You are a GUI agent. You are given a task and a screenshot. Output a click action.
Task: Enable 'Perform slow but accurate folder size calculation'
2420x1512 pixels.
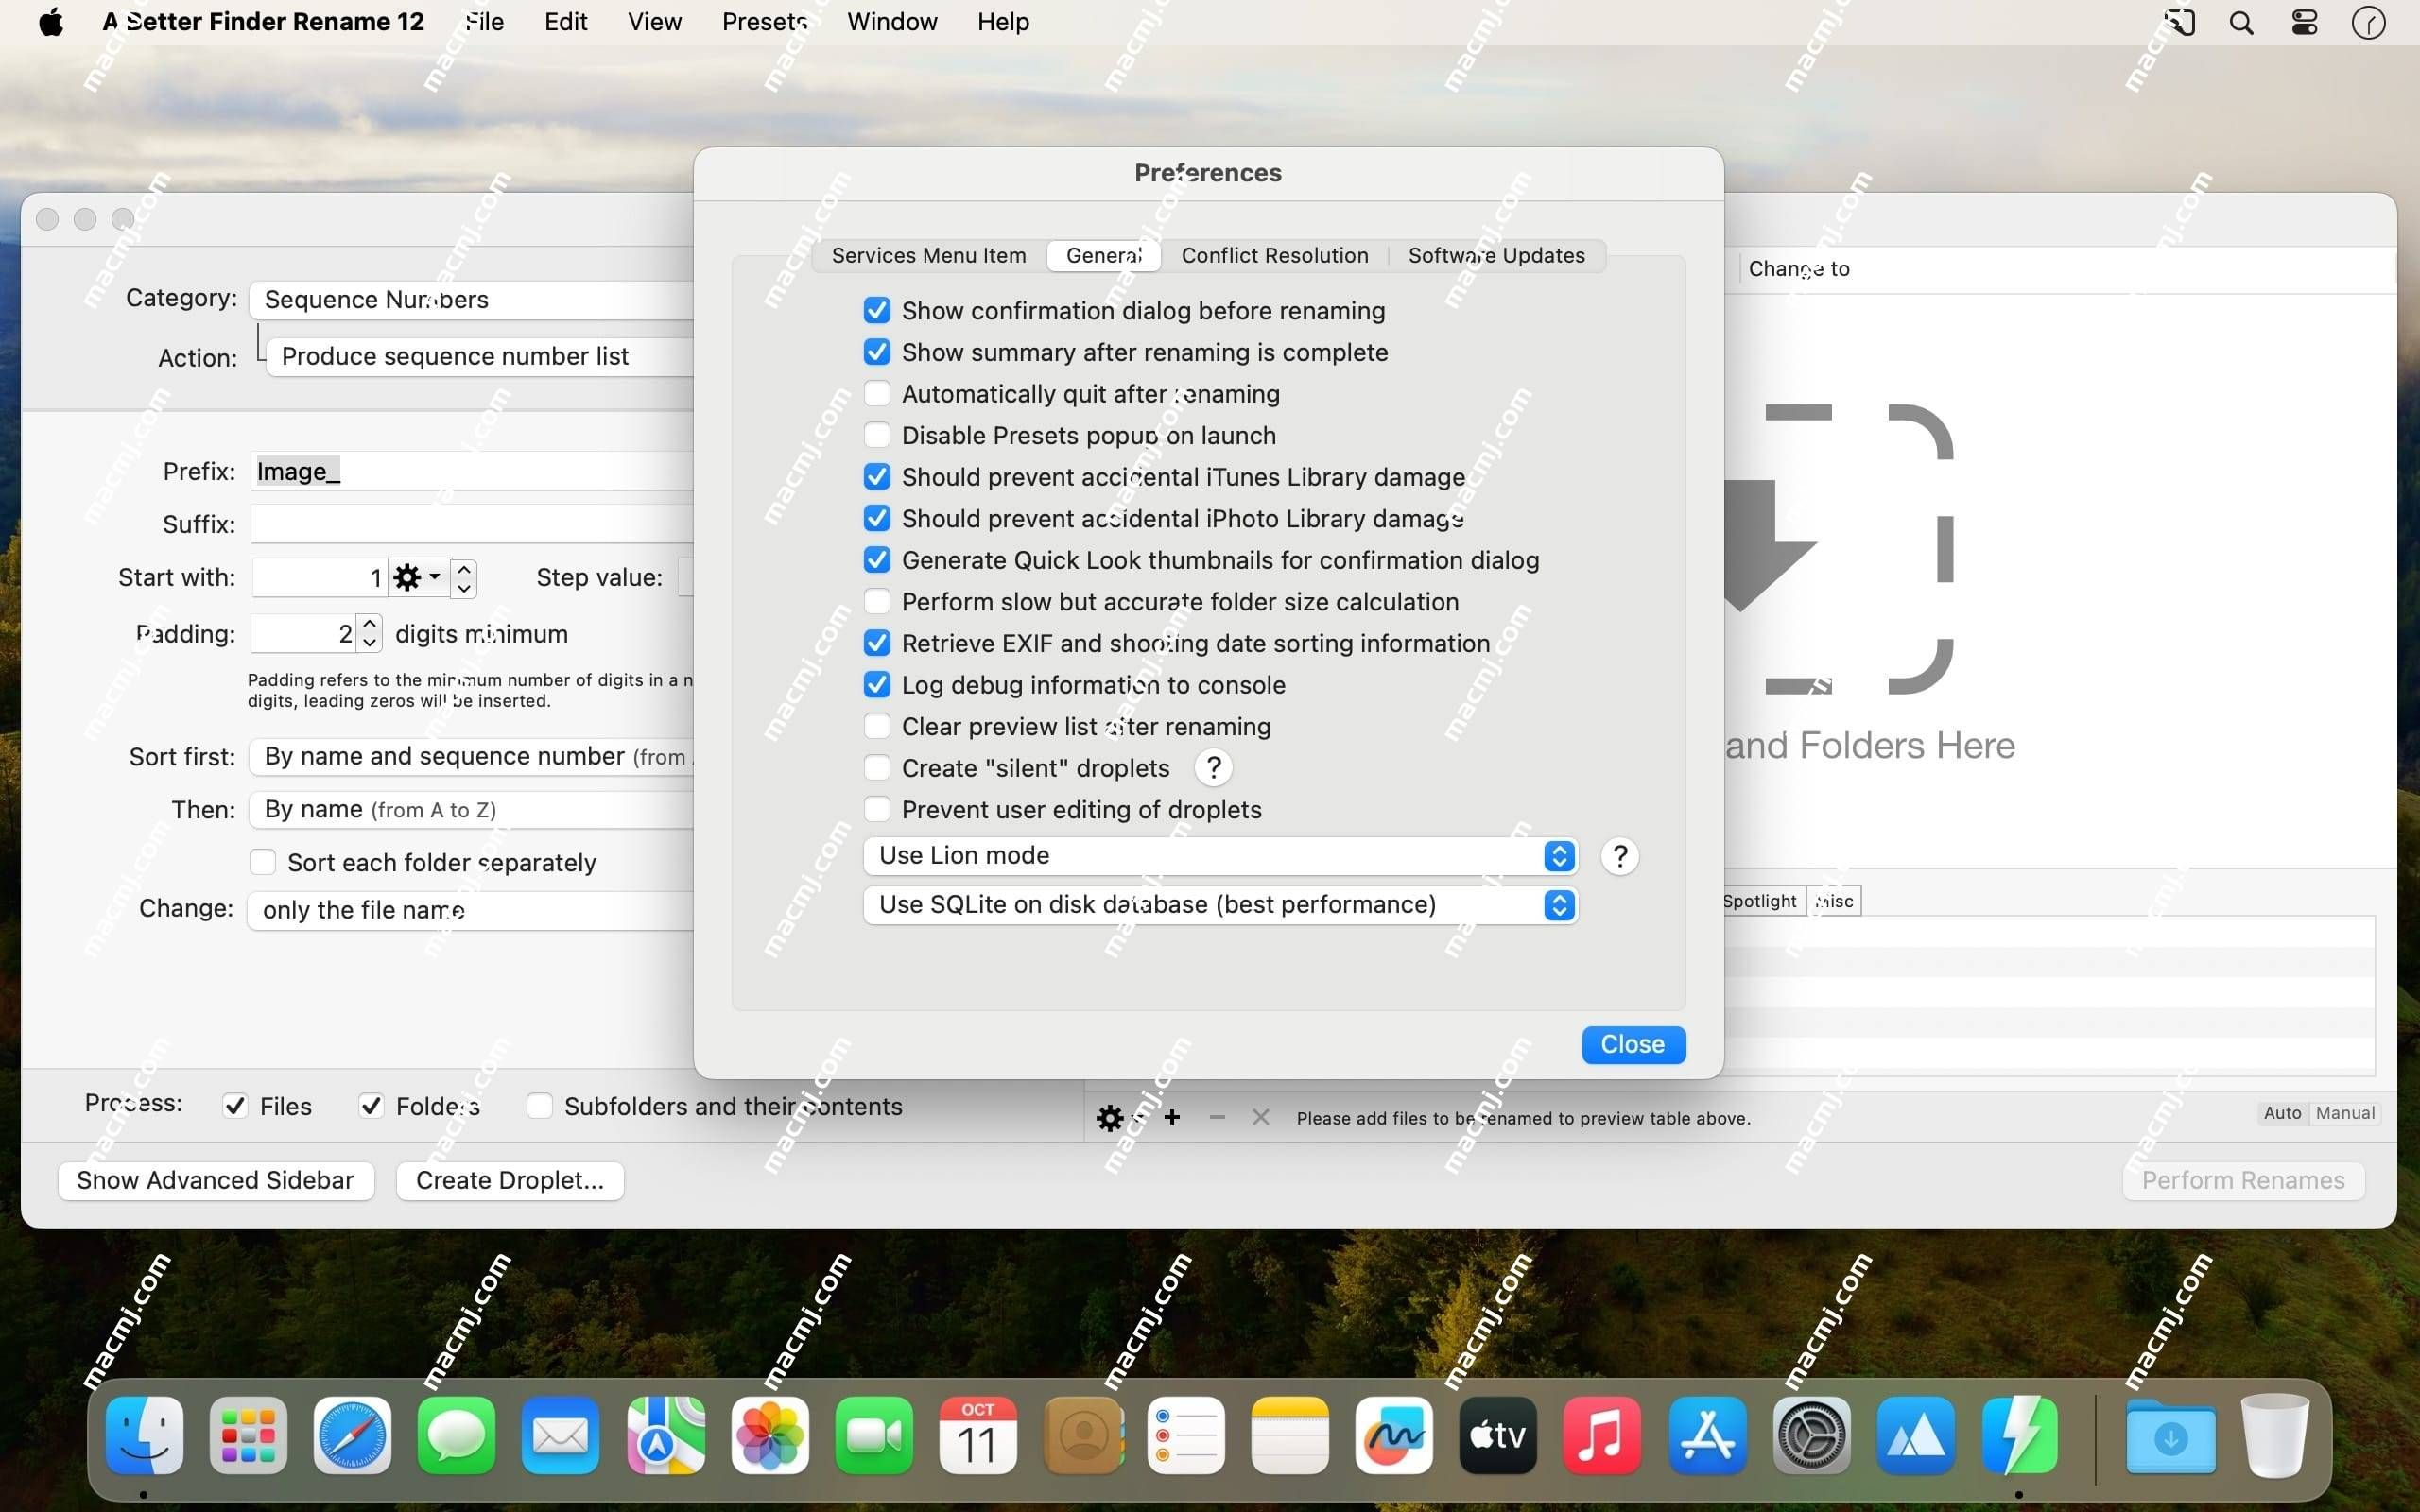[x=878, y=601]
